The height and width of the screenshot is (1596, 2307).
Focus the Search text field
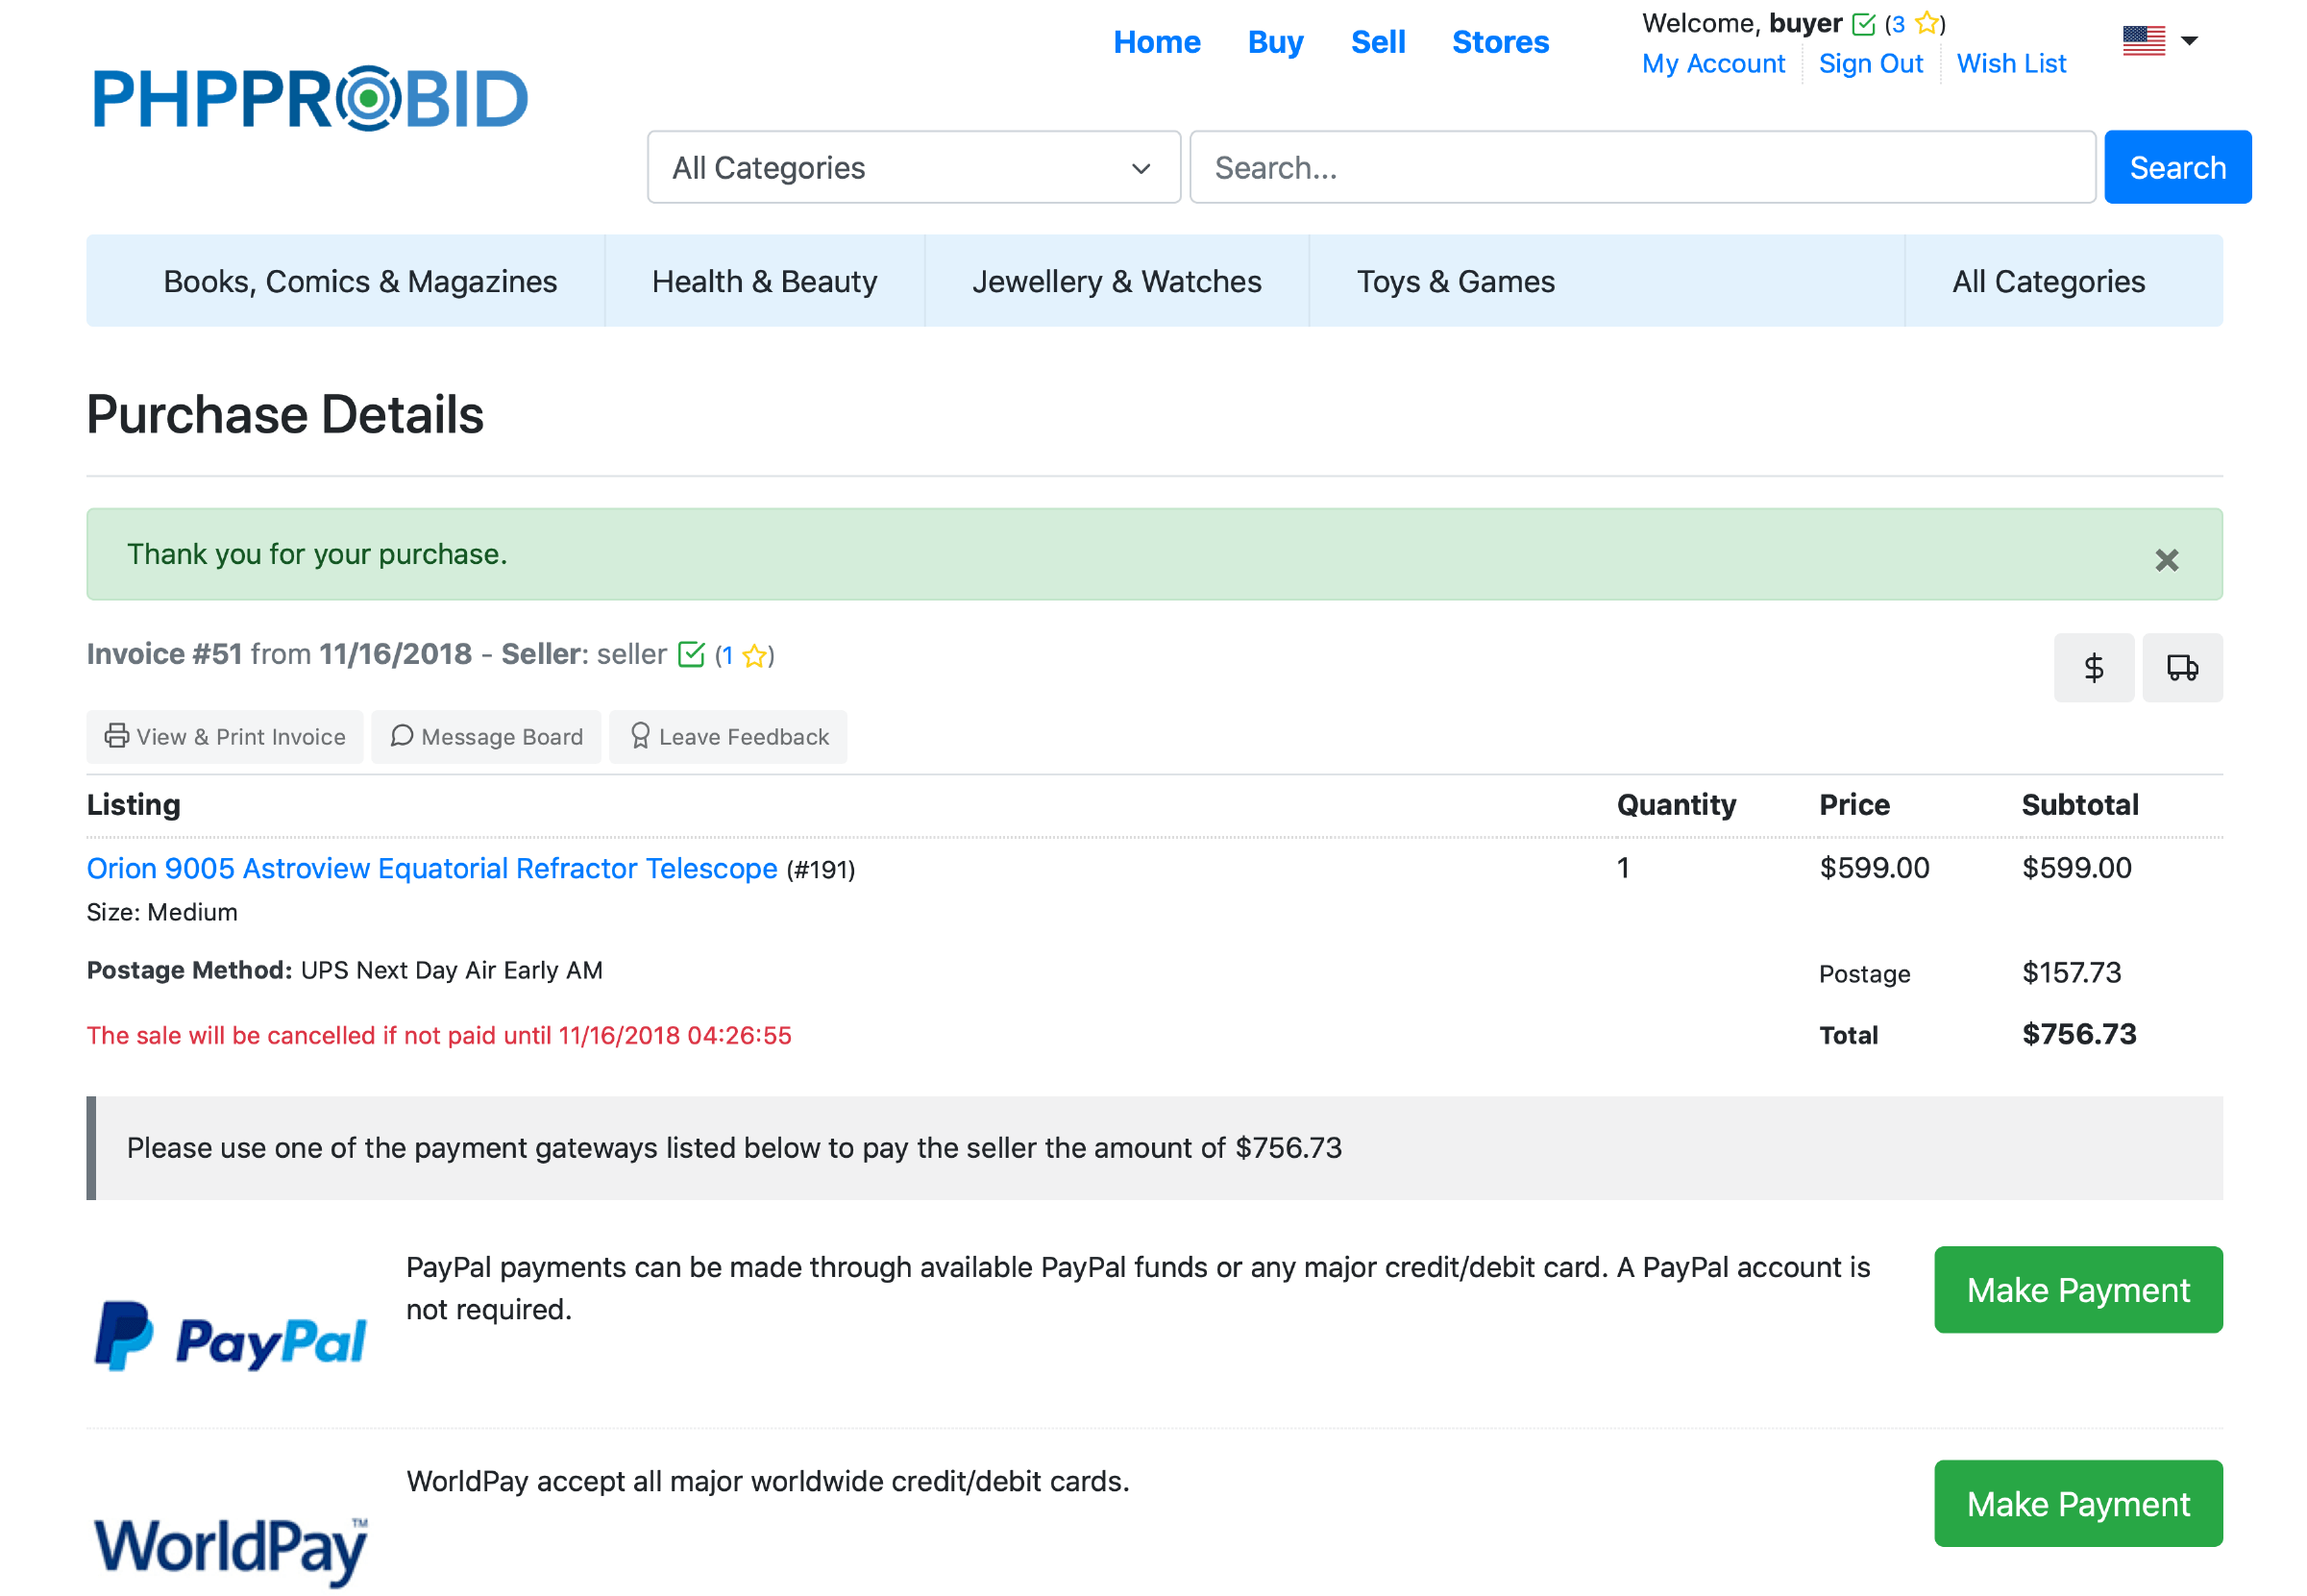(x=1641, y=167)
